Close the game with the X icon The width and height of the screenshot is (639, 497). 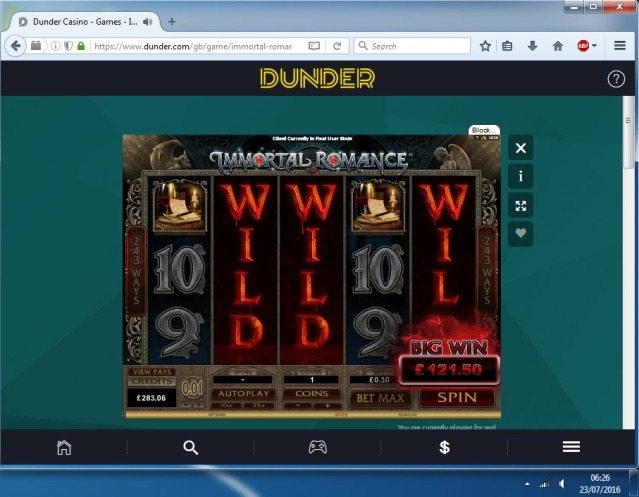click(x=520, y=148)
